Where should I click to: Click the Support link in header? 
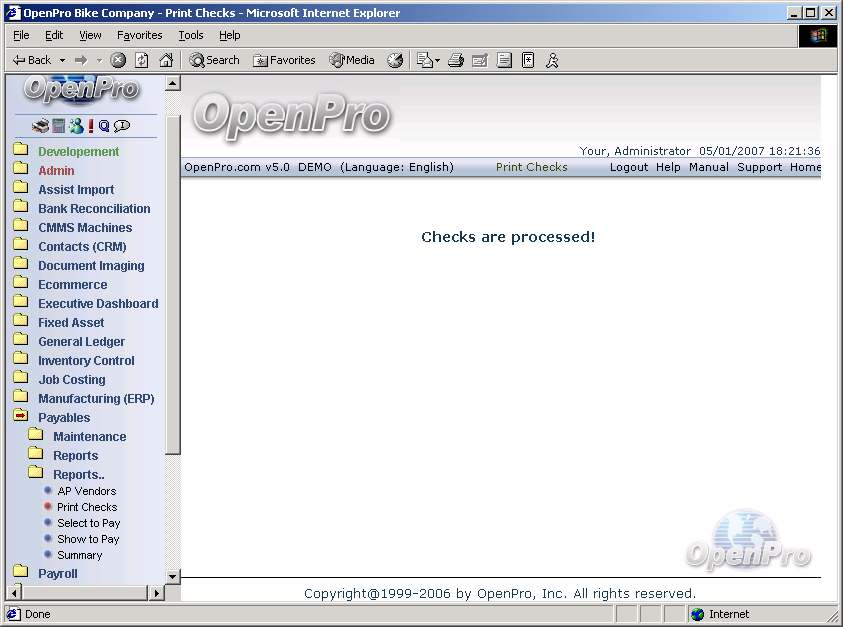(759, 167)
